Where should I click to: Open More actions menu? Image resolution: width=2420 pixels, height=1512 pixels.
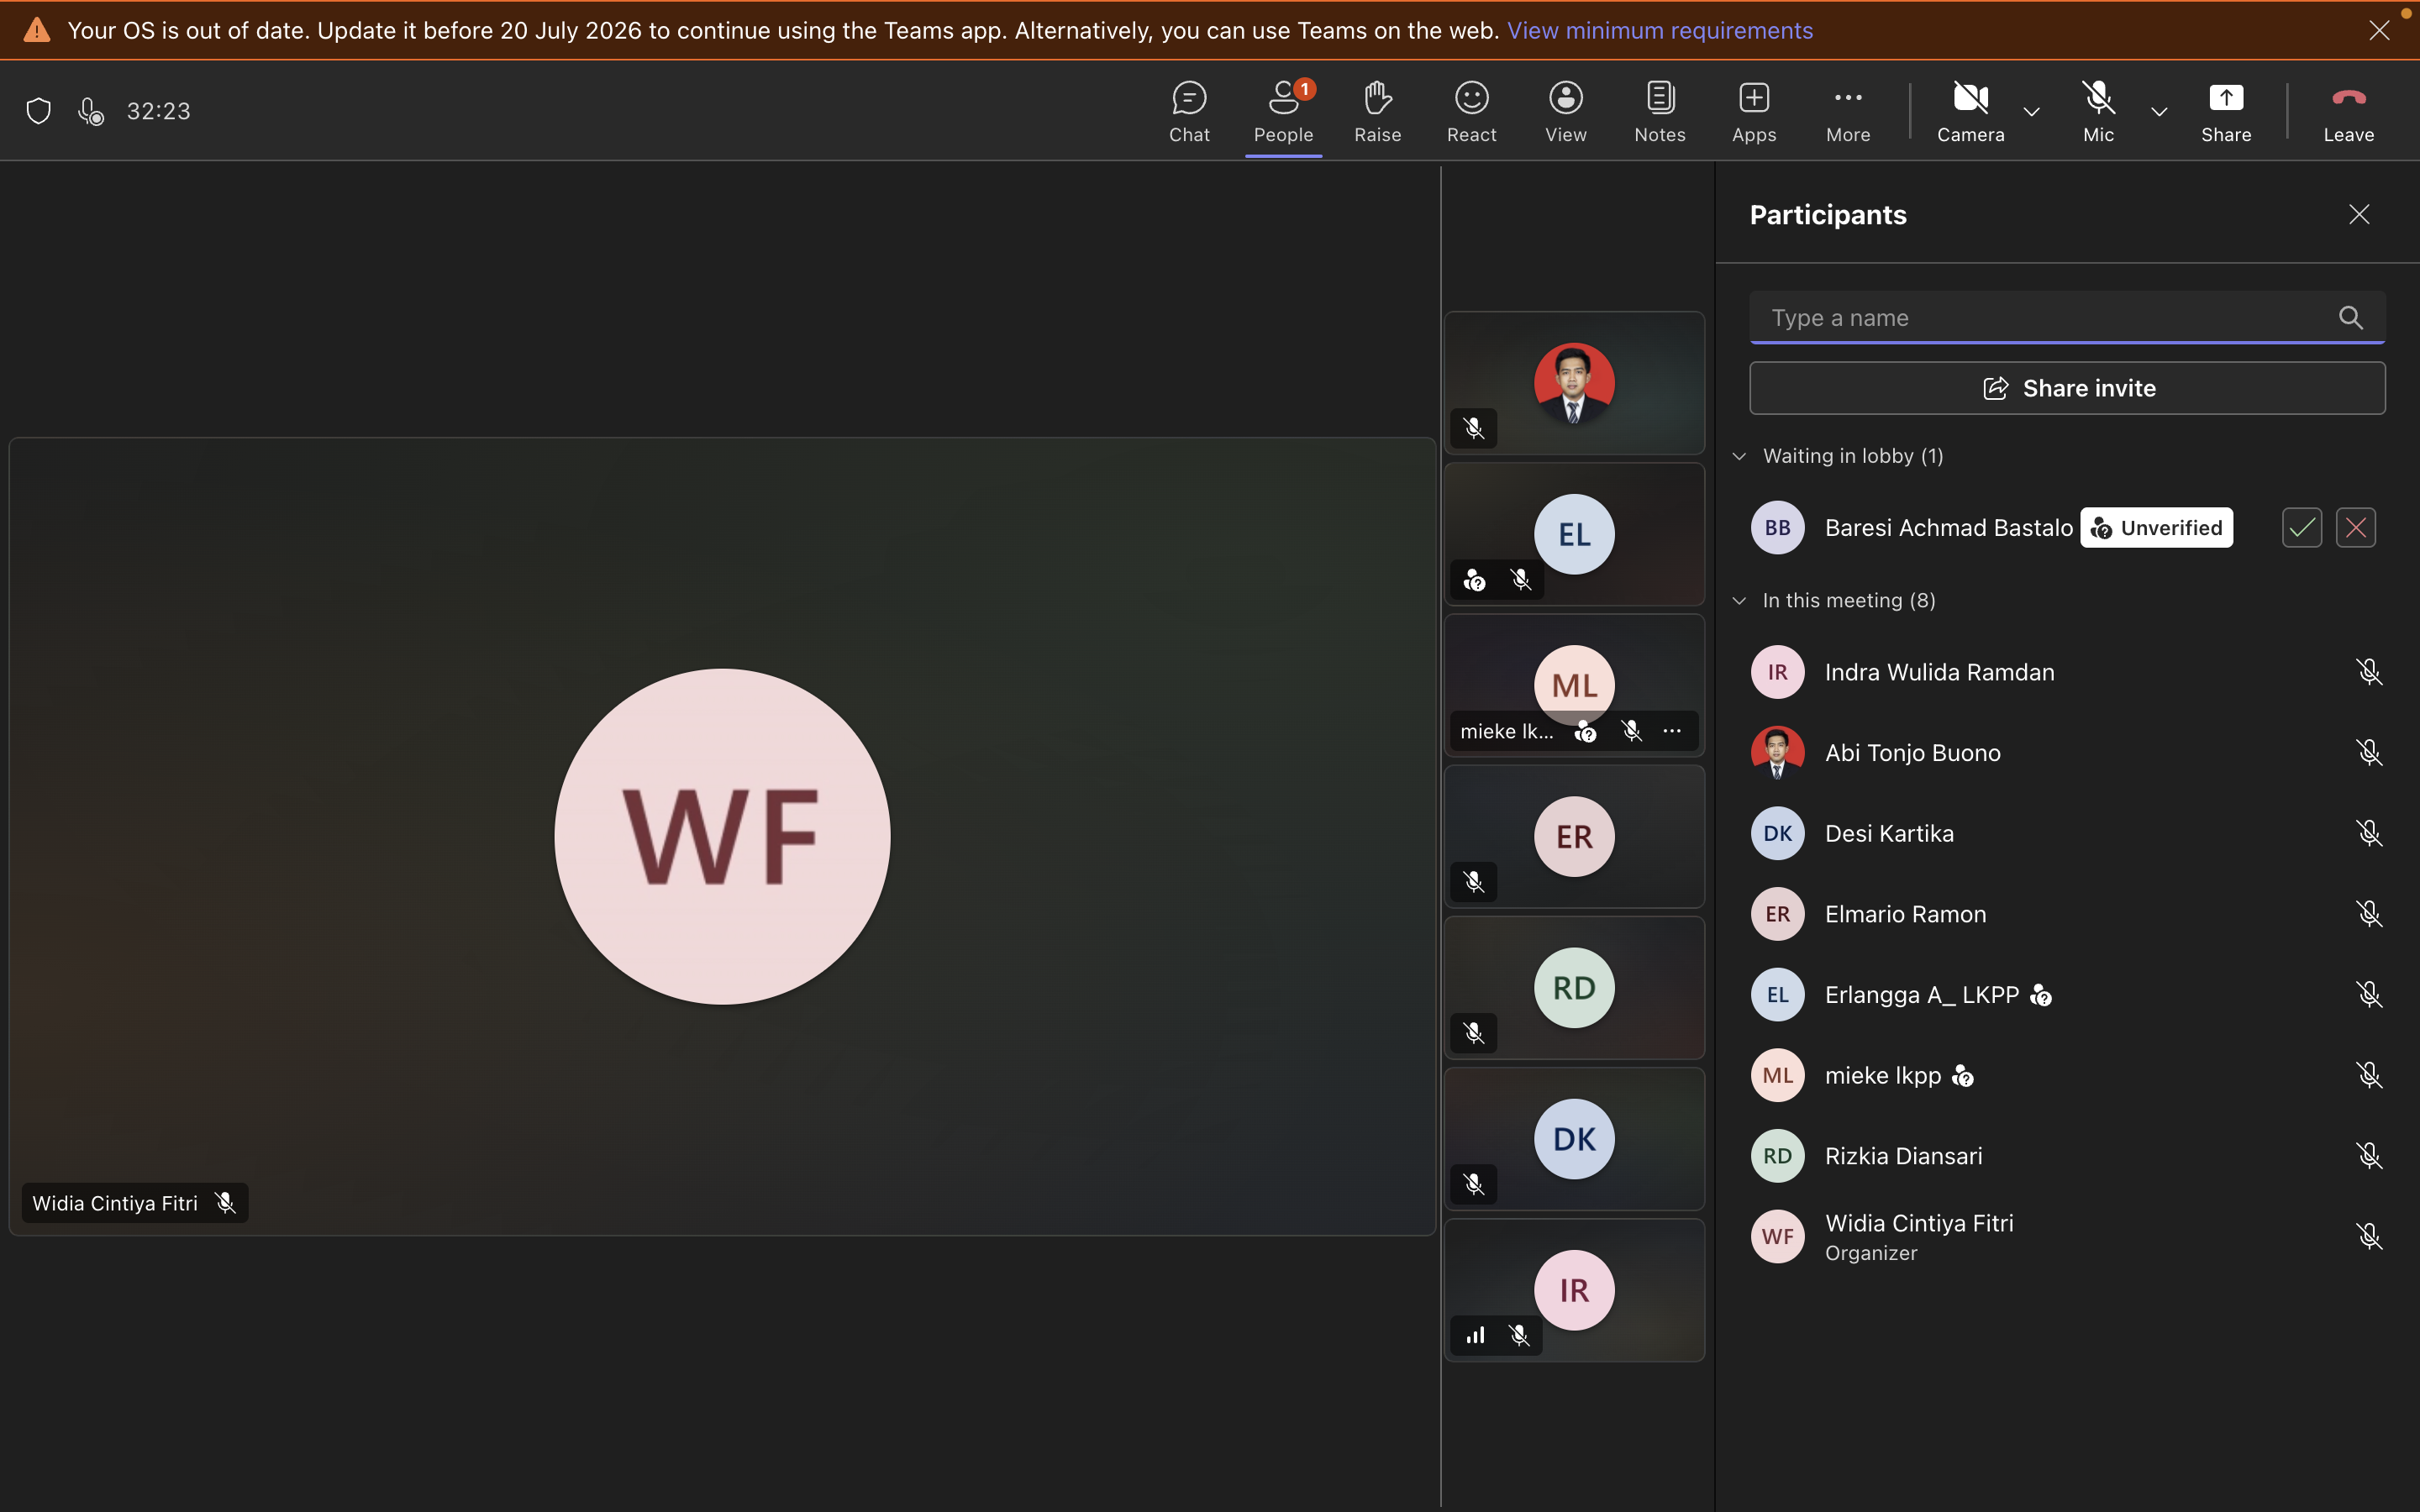tap(1847, 111)
